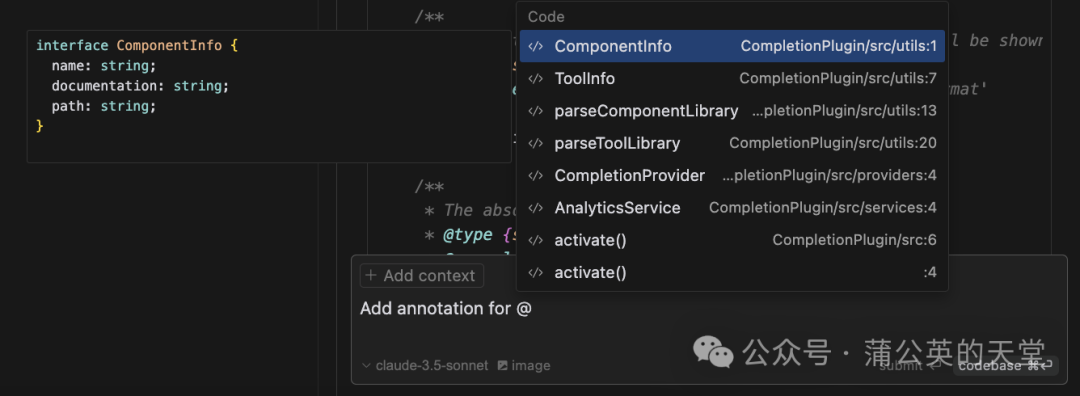The width and height of the screenshot is (1080, 396).
Task: Select ToolInfo from the suggestion list
Action: click(732, 79)
